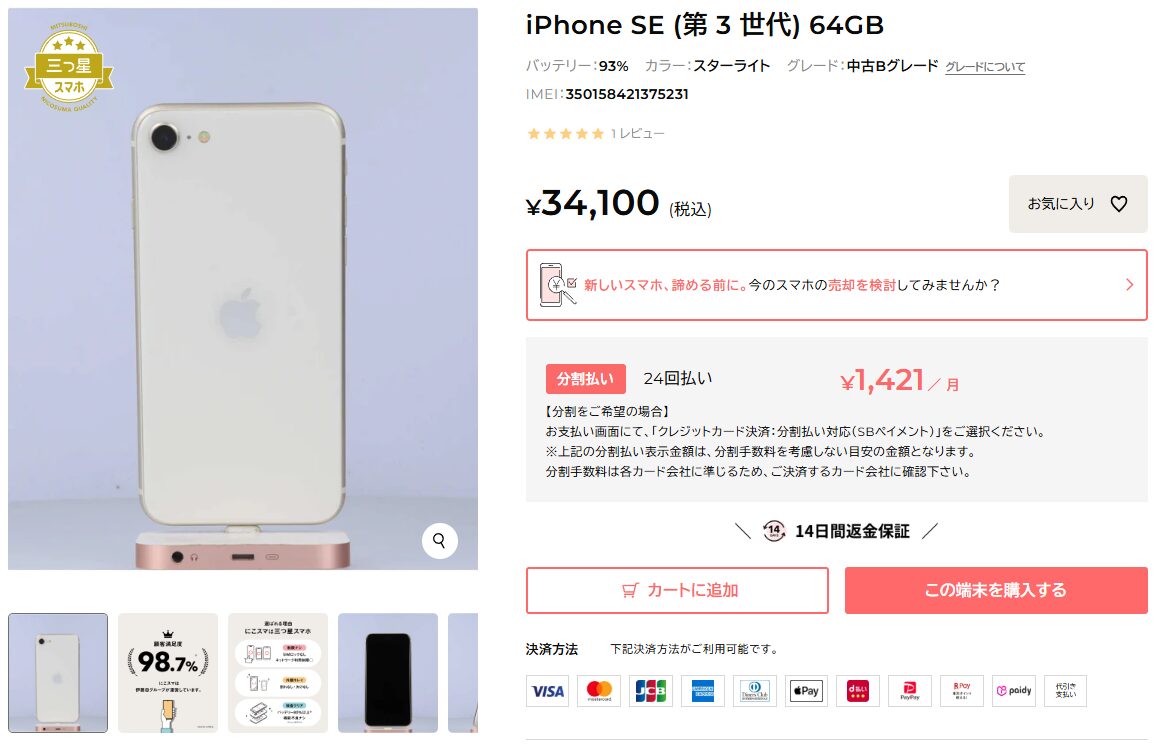Select the d払い payment icon

click(858, 691)
